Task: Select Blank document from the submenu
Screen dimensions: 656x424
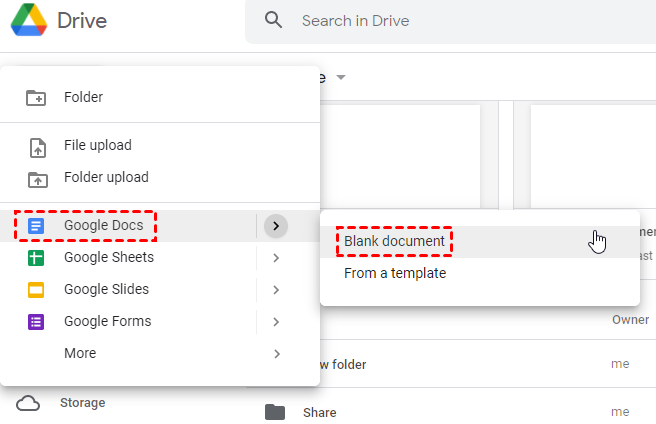Action: tap(394, 241)
